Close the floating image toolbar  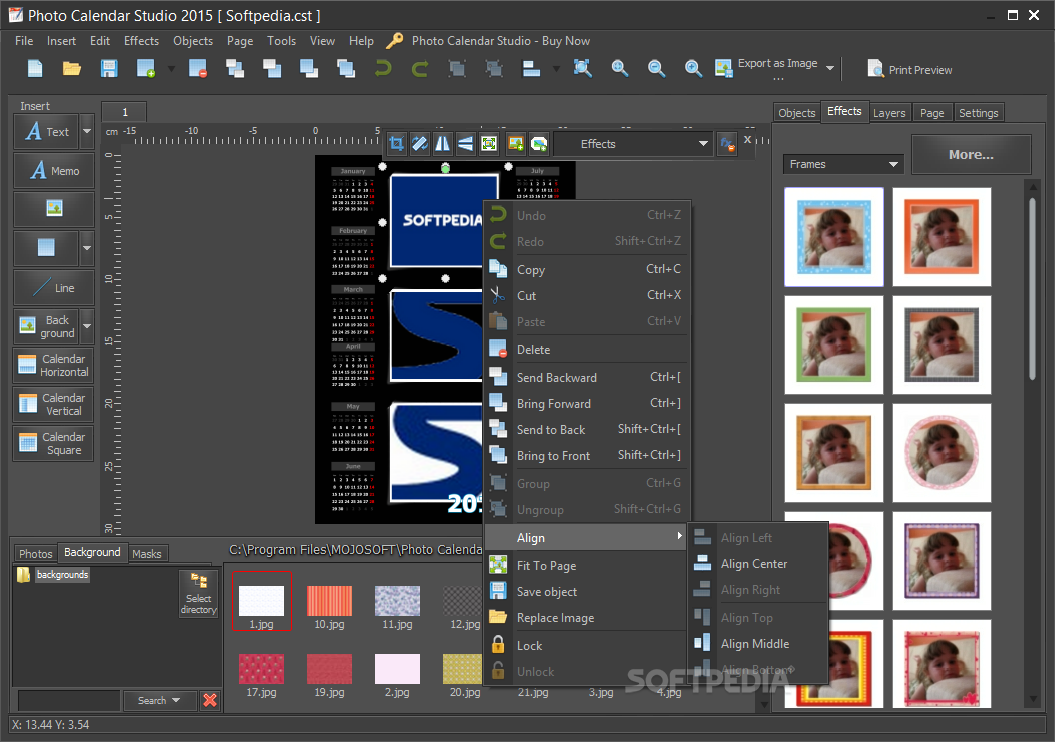[x=748, y=140]
